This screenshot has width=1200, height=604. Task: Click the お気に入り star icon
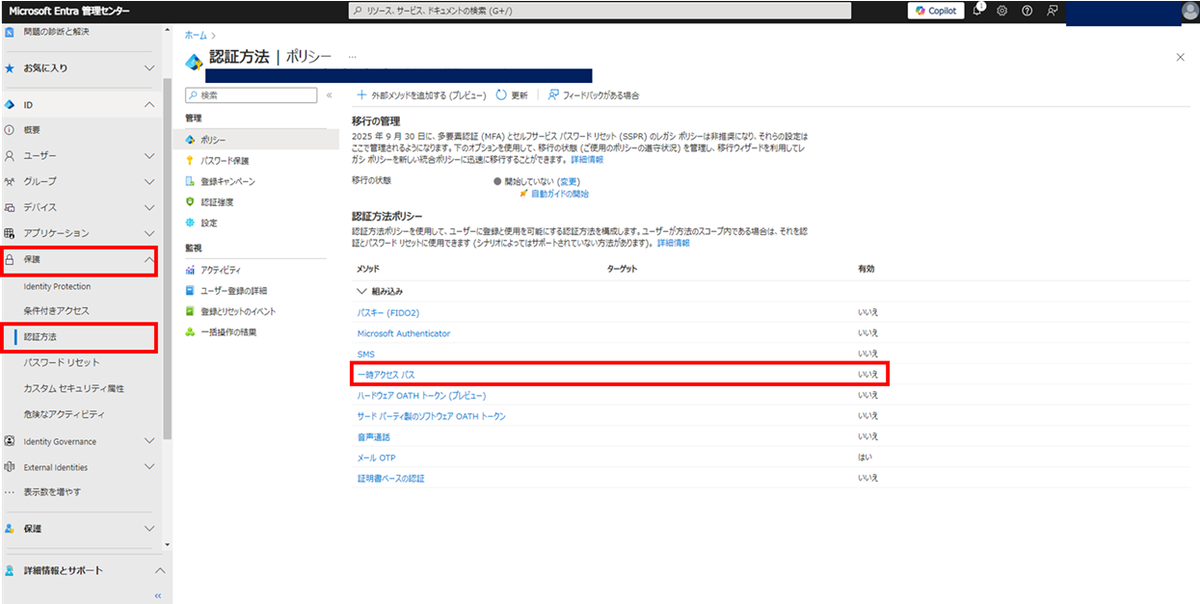(x=9, y=68)
